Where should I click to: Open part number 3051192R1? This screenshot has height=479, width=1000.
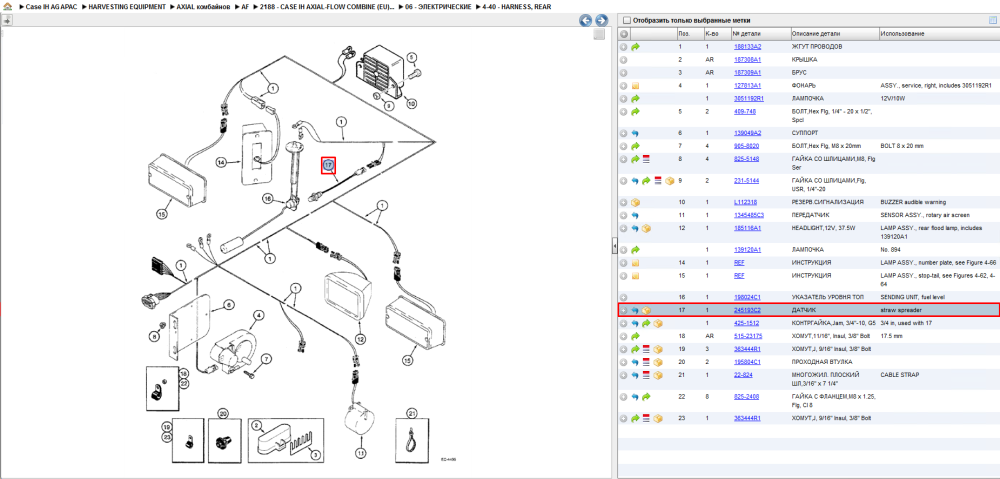[749, 99]
